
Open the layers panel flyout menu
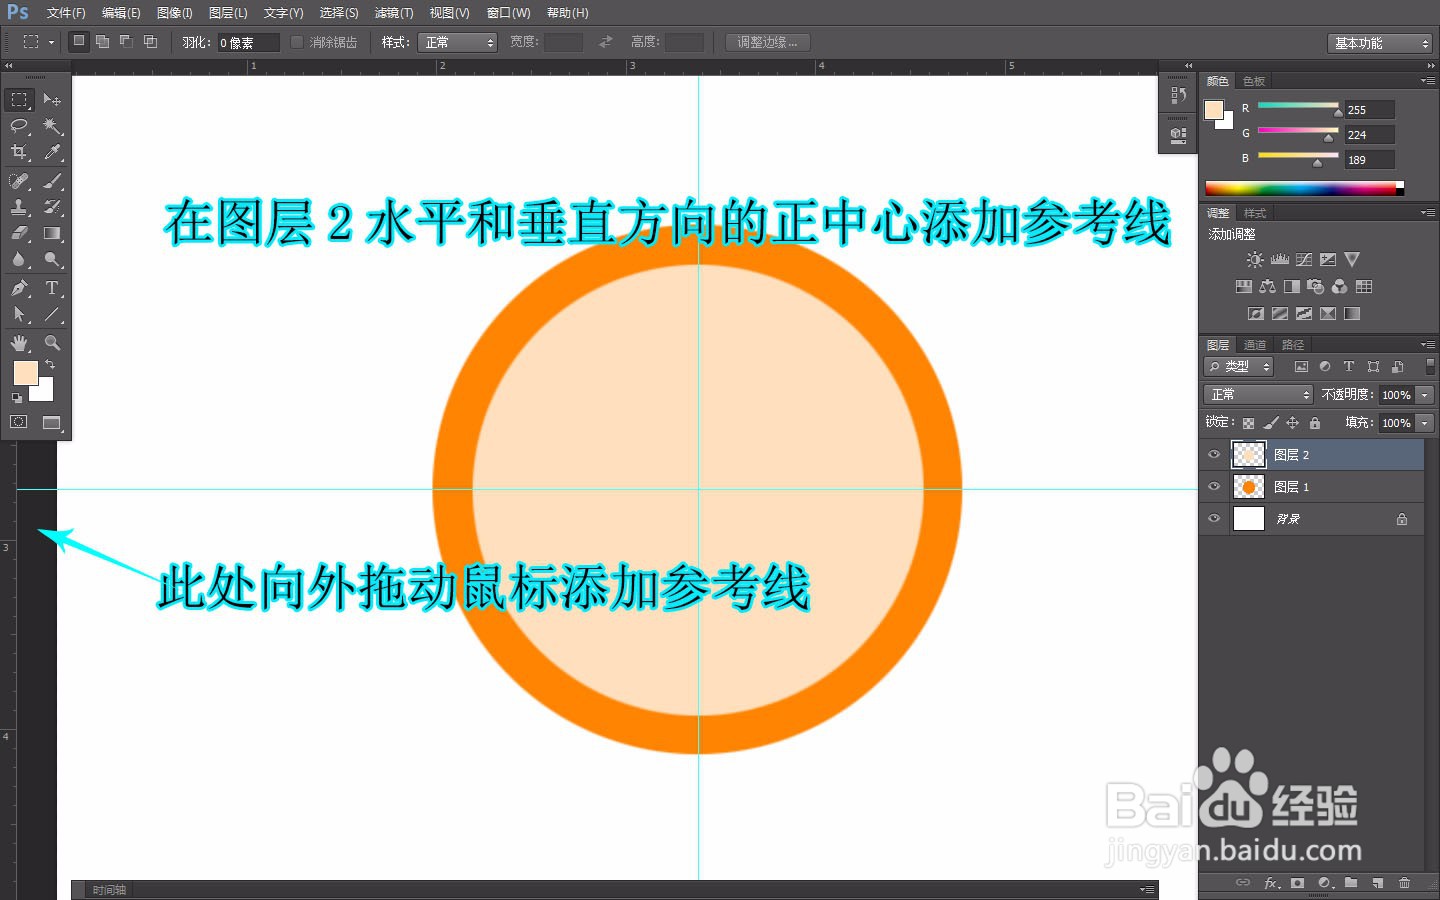(1427, 344)
